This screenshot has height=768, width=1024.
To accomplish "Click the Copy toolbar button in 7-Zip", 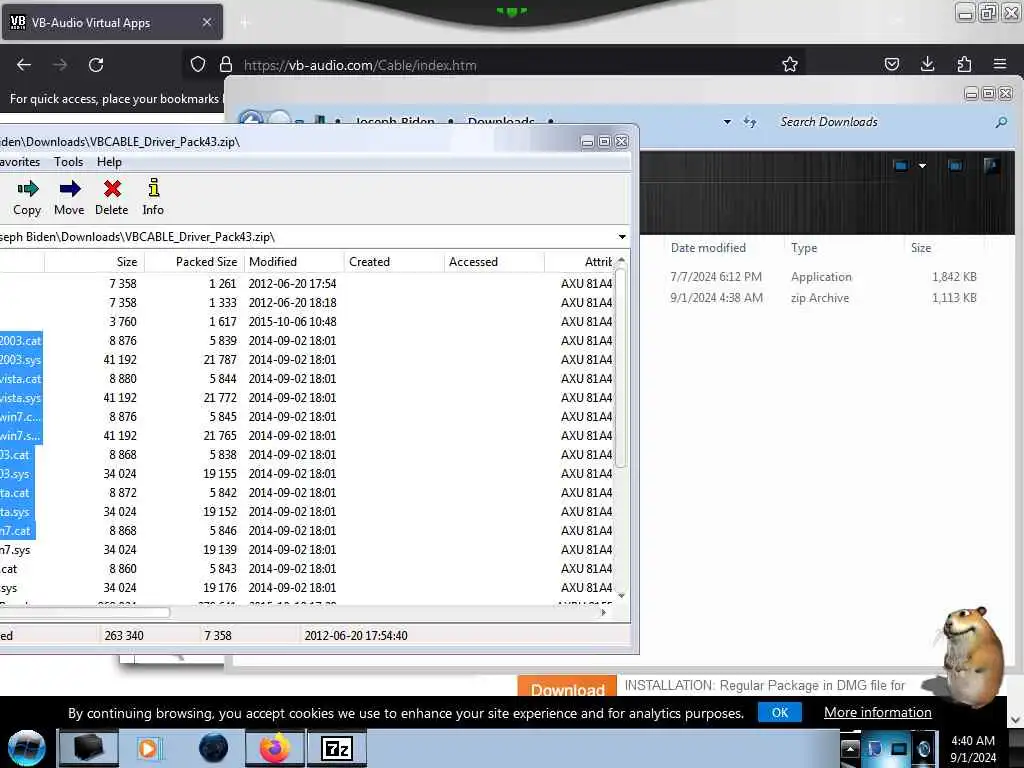I will (x=27, y=197).
